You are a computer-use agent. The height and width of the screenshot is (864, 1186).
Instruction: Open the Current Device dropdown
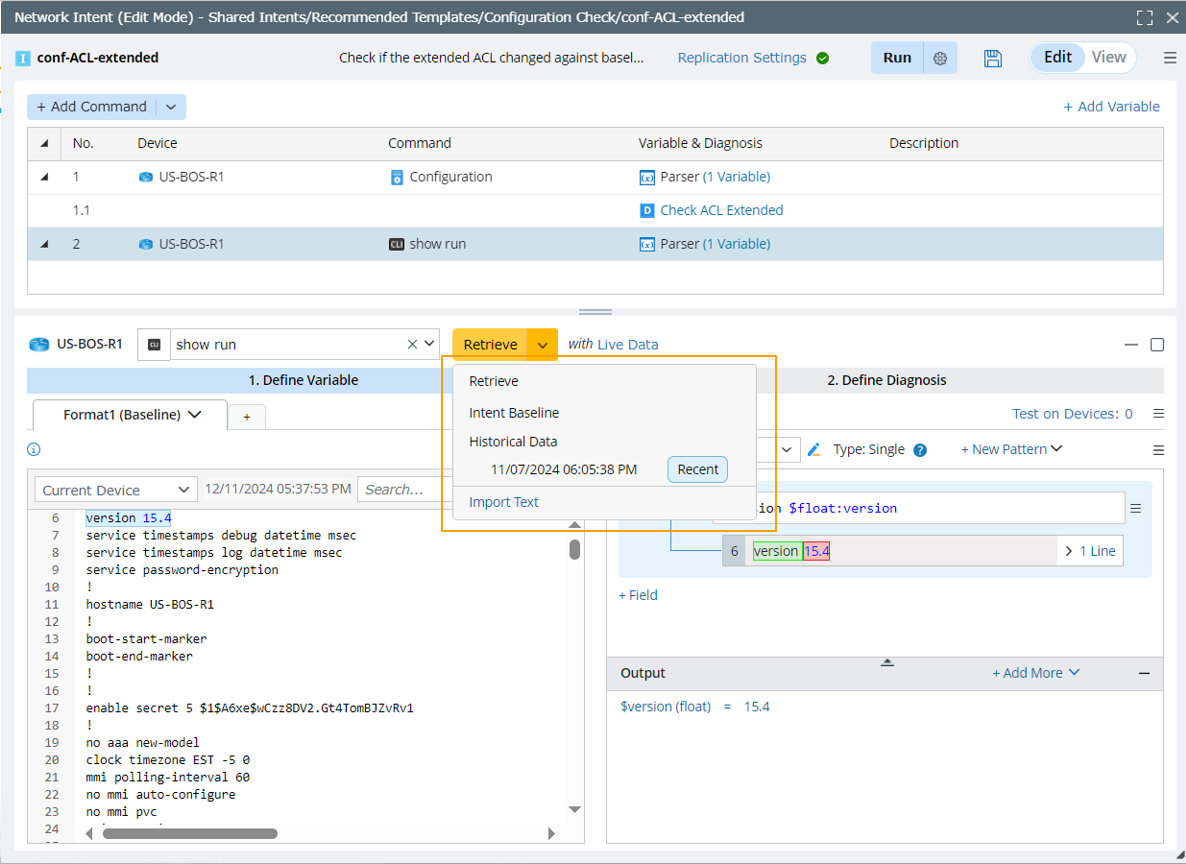115,490
